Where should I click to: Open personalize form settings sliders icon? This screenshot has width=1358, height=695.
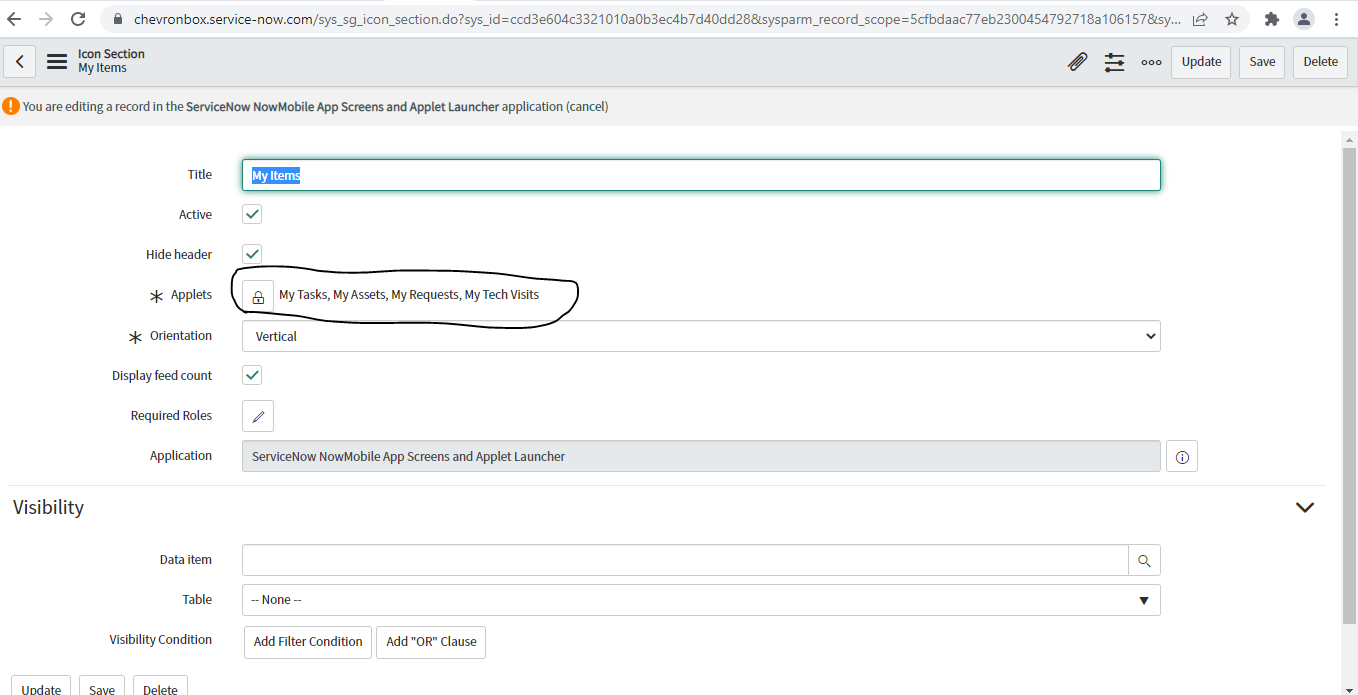click(1114, 62)
